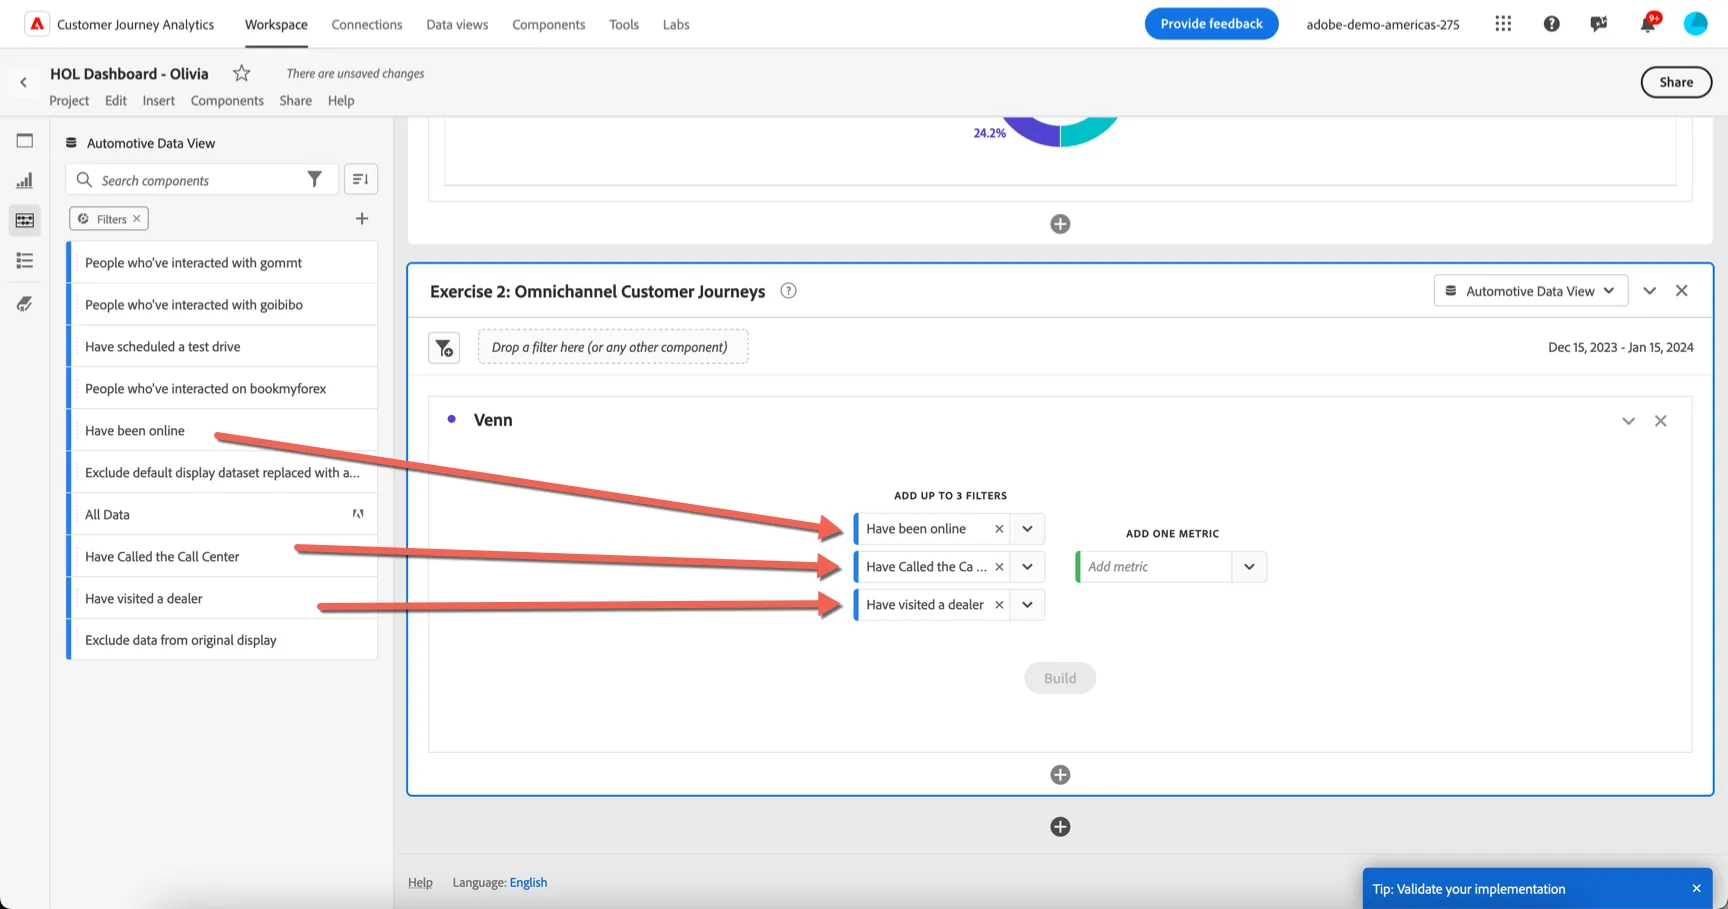Image resolution: width=1728 pixels, height=909 pixels.
Task: Click the Add metric input field
Action: pos(1155,567)
